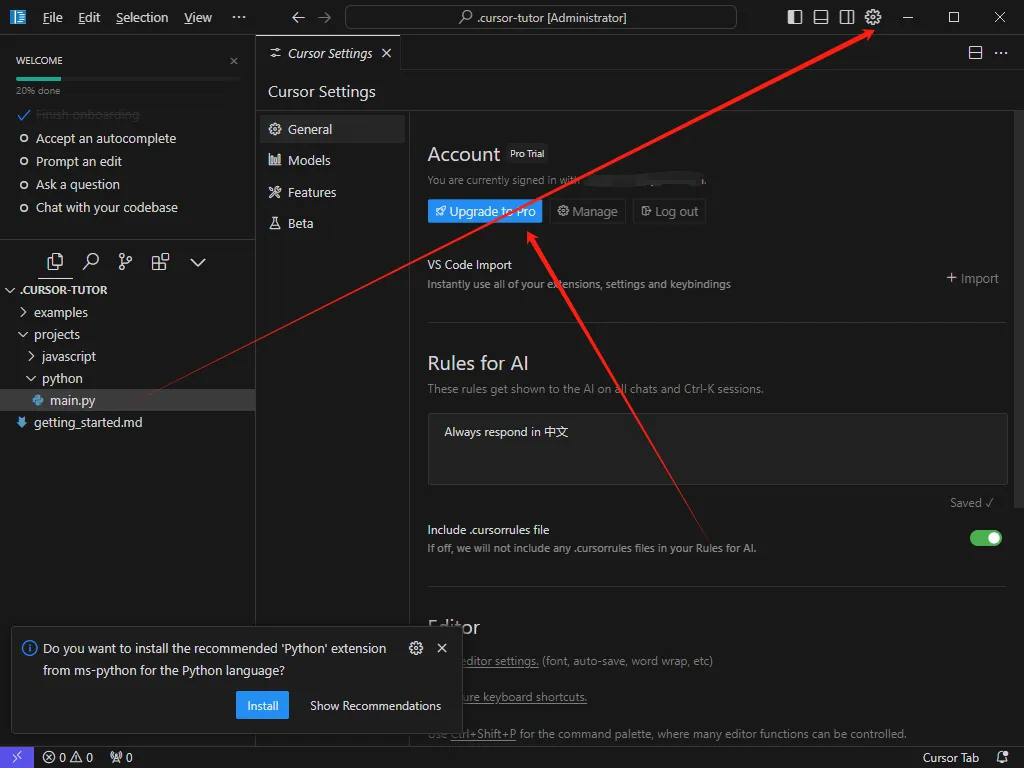Click the split editor layout icon
Image resolution: width=1024 pixels, height=768 pixels.
(x=975, y=53)
